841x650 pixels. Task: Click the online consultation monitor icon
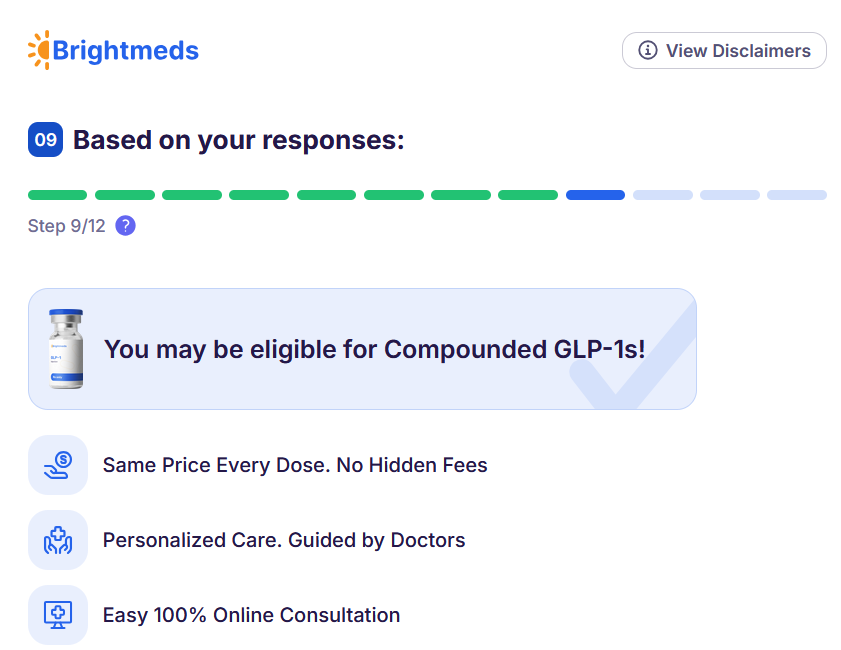coord(58,615)
